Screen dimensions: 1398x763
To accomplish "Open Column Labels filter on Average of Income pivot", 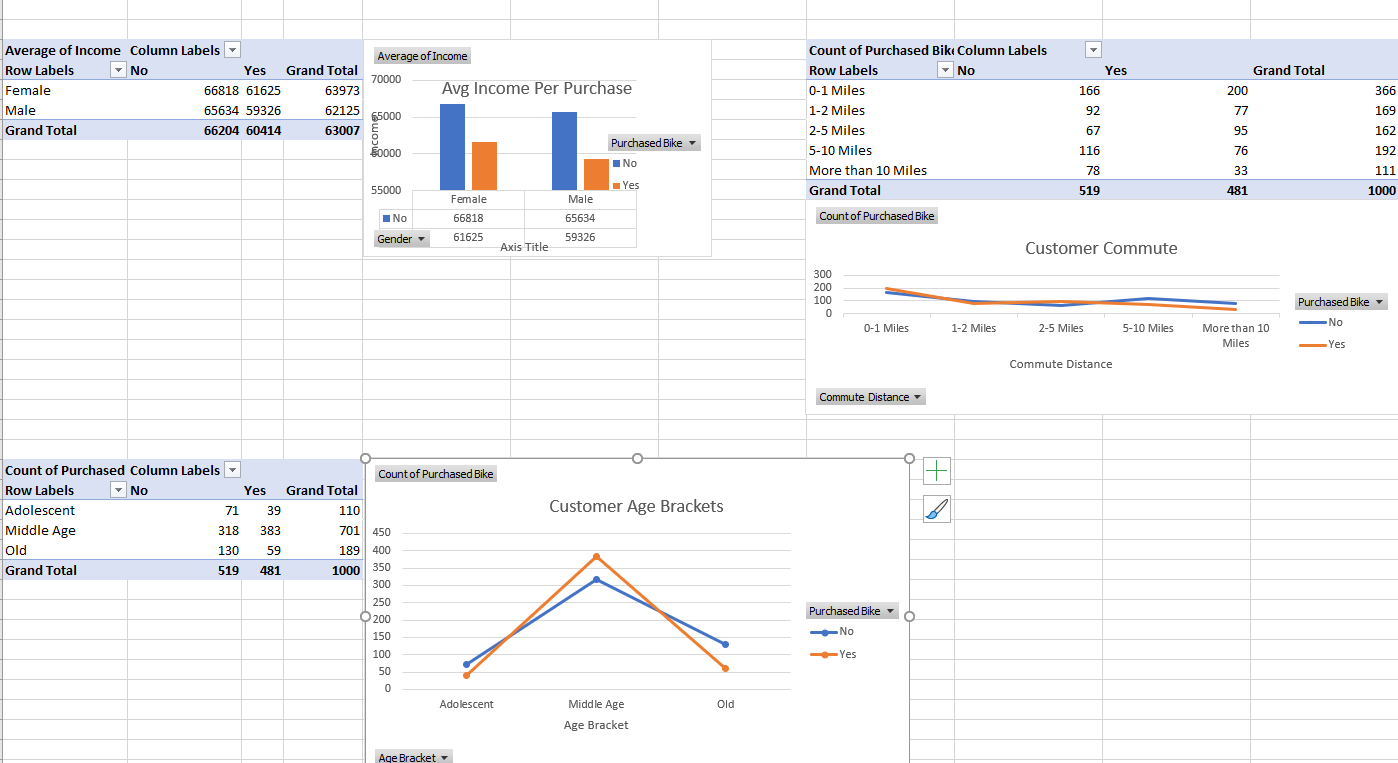I will (232, 50).
